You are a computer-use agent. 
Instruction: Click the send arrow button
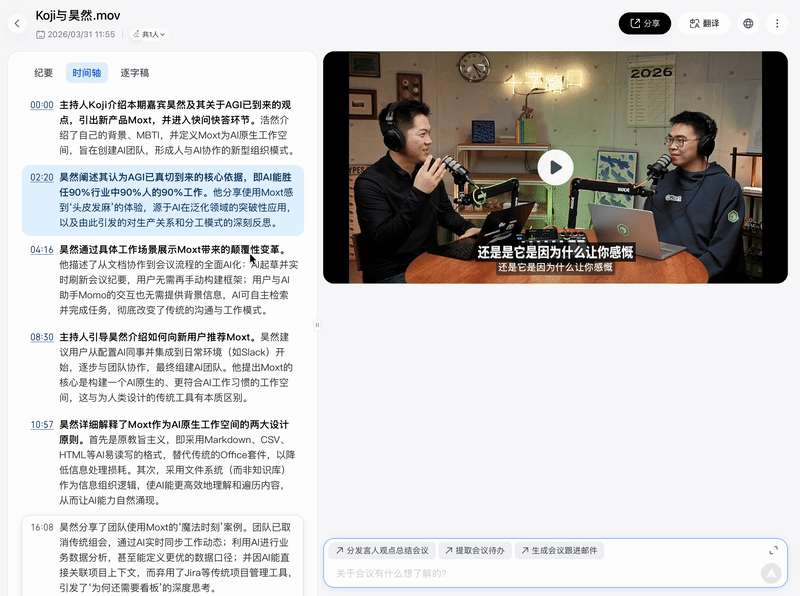tap(771, 574)
